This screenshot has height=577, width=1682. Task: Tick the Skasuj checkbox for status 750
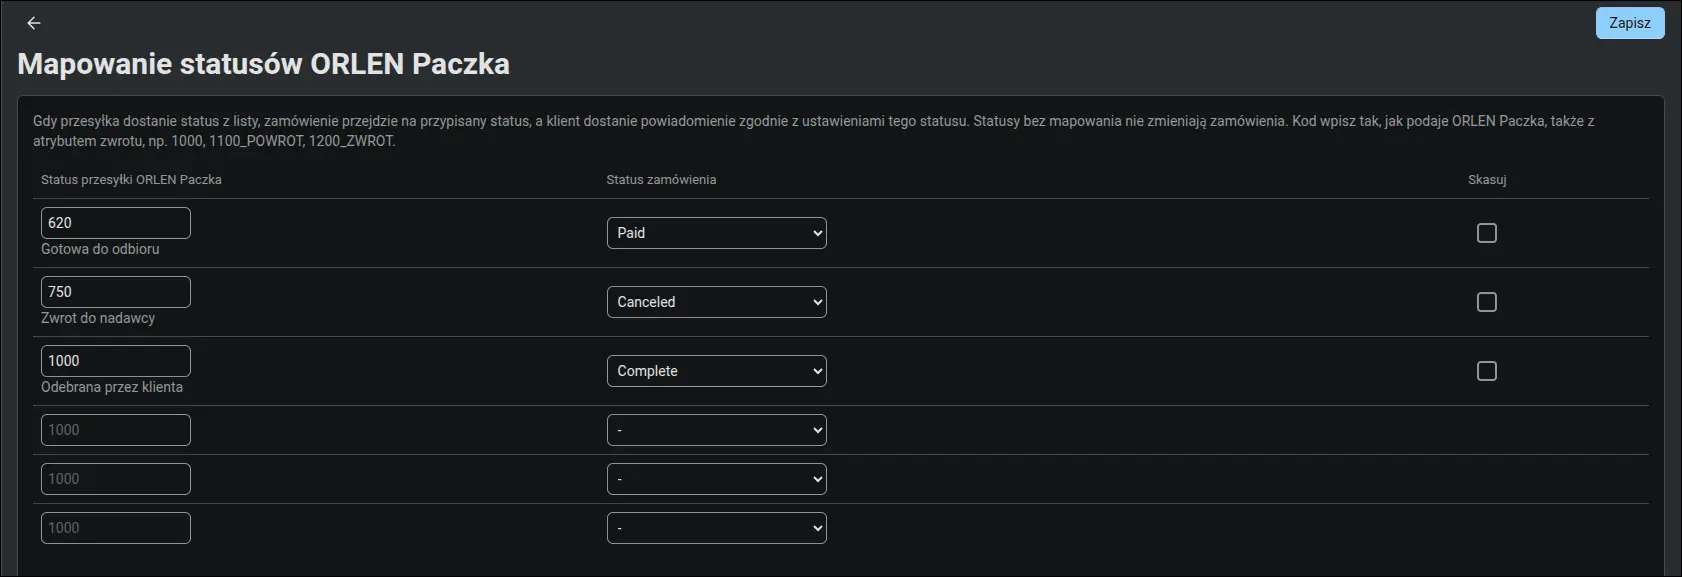(x=1487, y=302)
